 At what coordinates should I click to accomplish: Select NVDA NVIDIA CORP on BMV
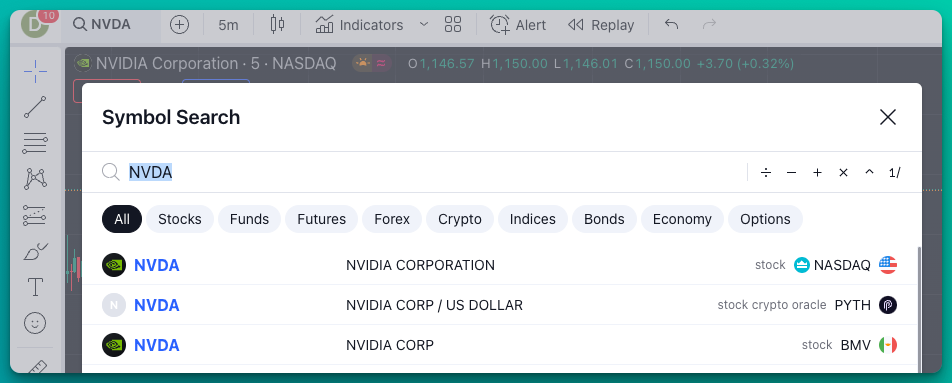click(499, 345)
